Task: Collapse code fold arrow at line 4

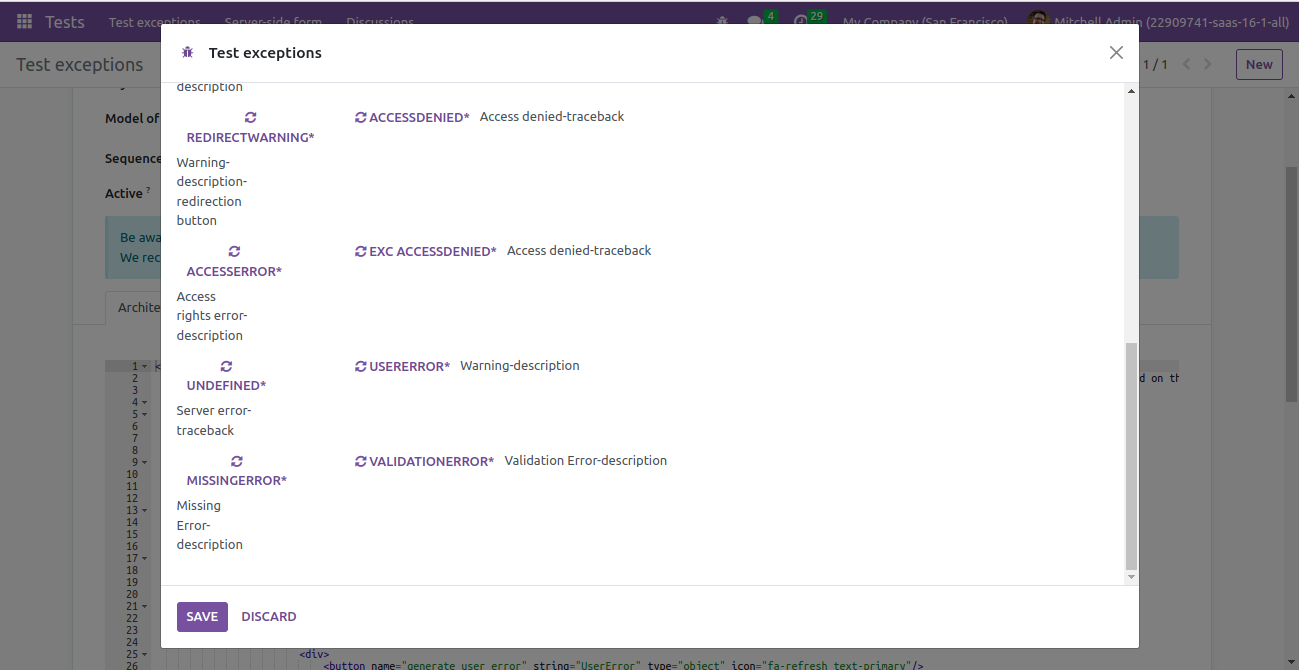Action: pyautogui.click(x=145, y=402)
